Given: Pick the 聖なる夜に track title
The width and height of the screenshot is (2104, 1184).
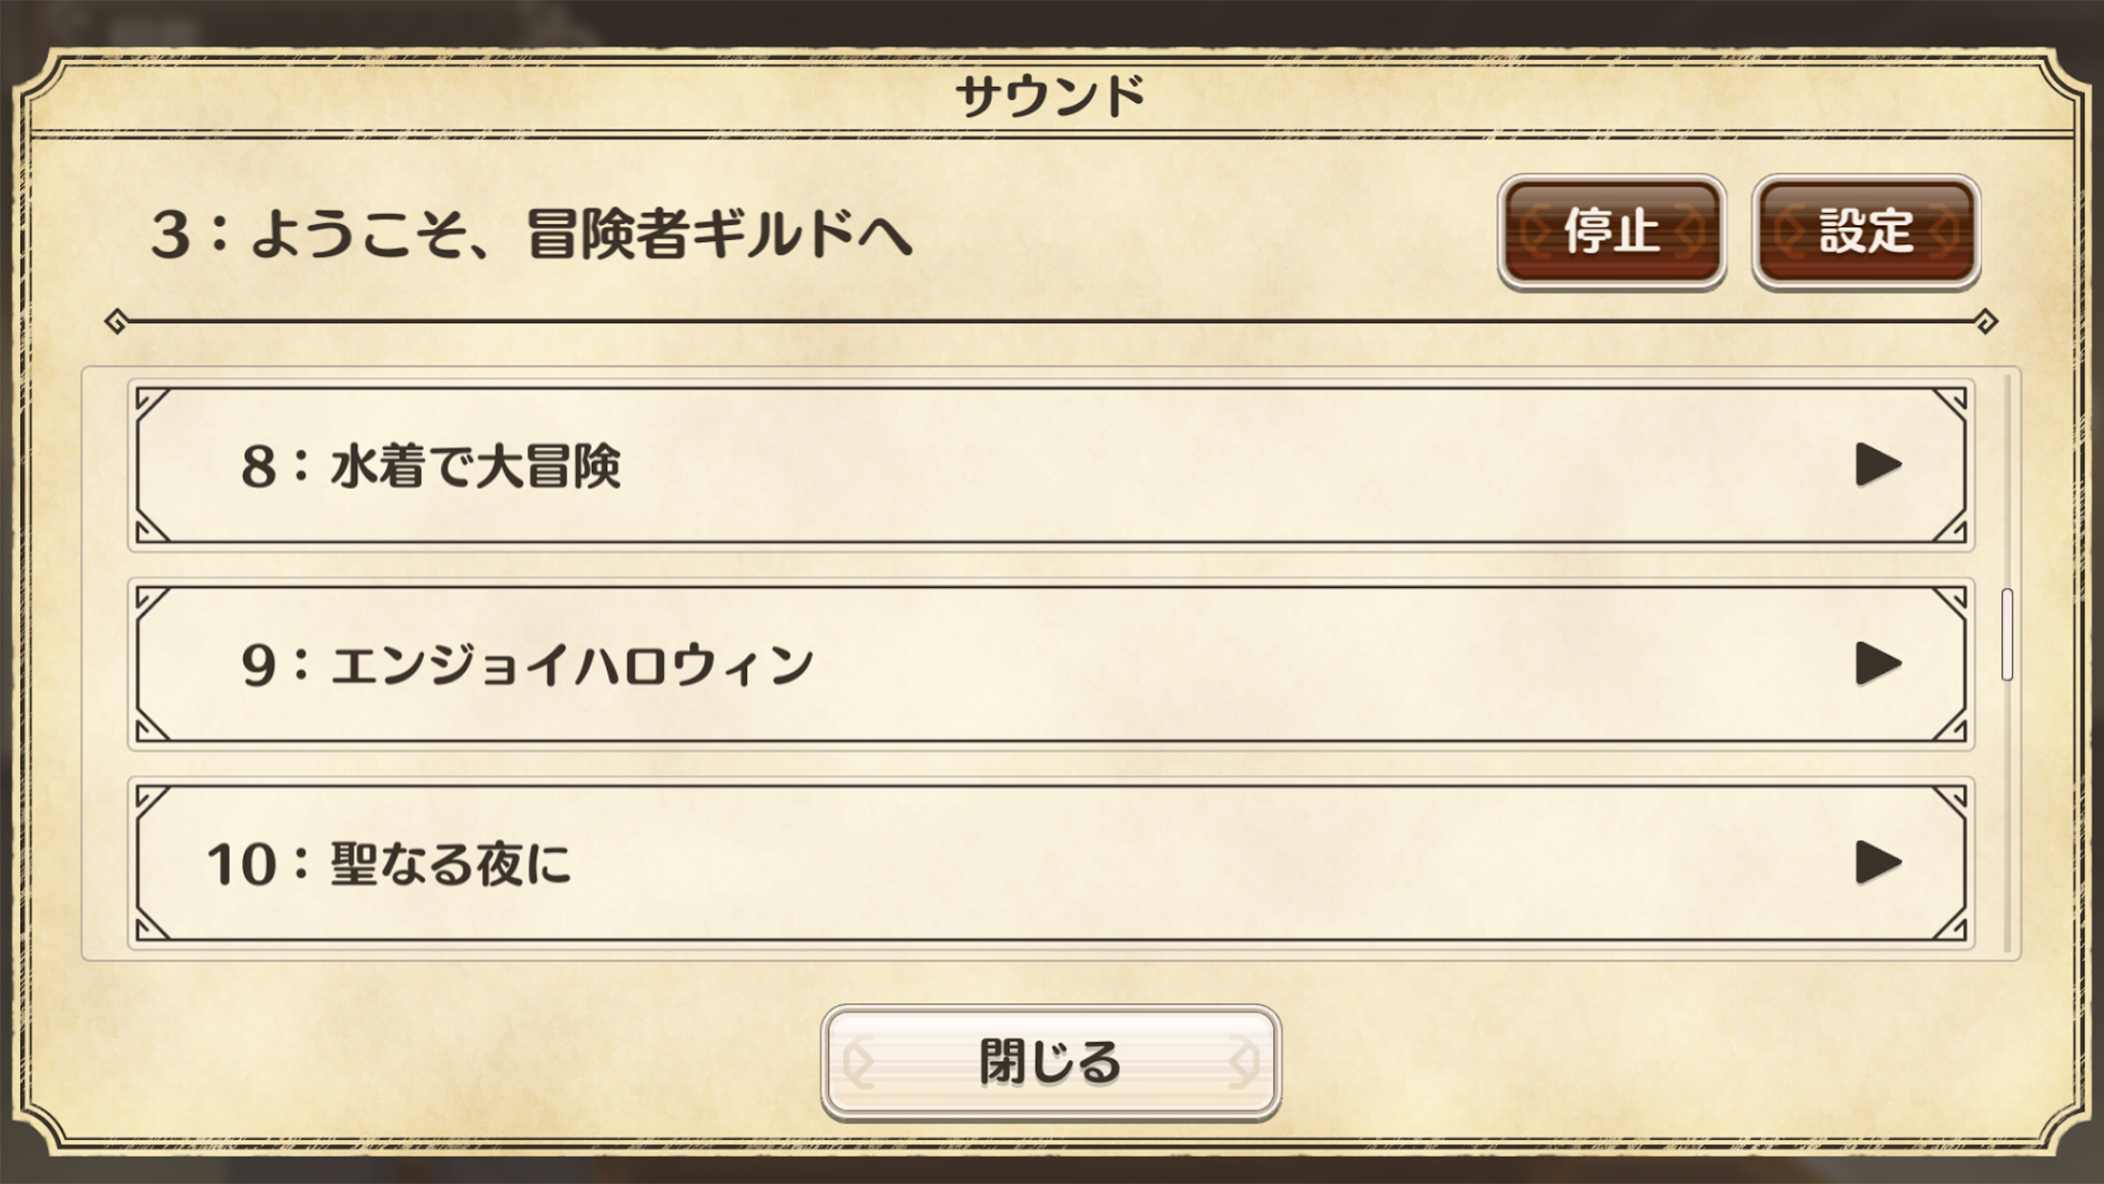Looking at the screenshot, I should 450,864.
